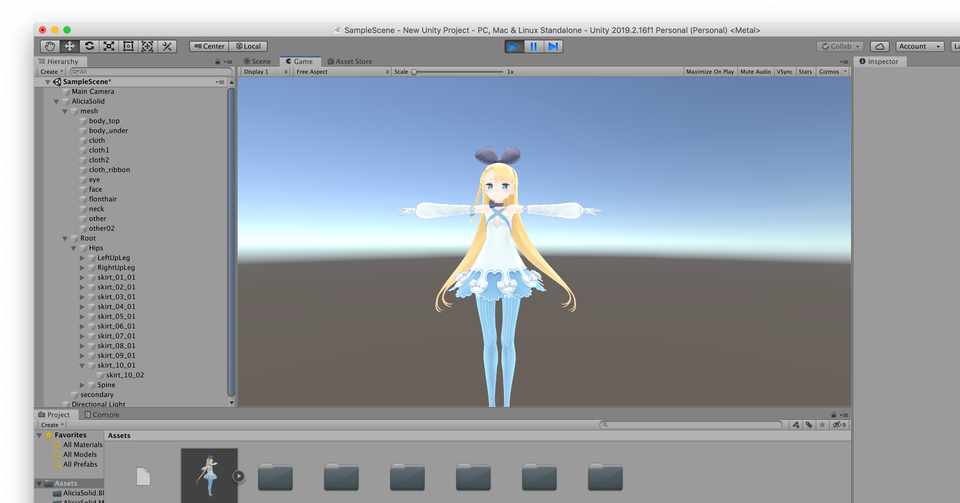
Task: Toggle the Project panel lock icon
Action: click(x=833, y=415)
